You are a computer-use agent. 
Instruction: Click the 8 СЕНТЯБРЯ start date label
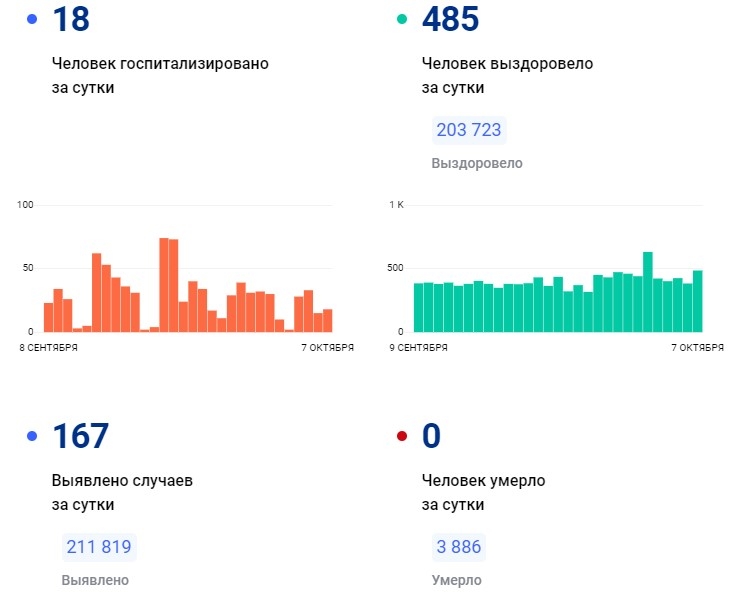point(48,348)
